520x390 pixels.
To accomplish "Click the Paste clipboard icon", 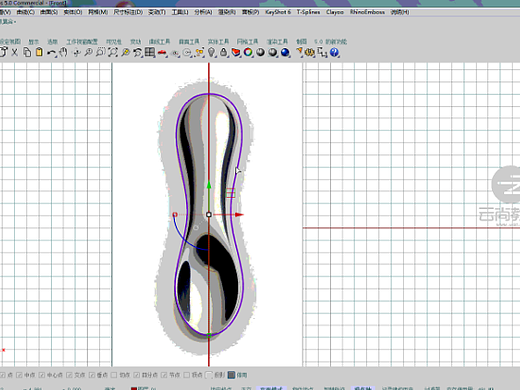I will coord(39,52).
